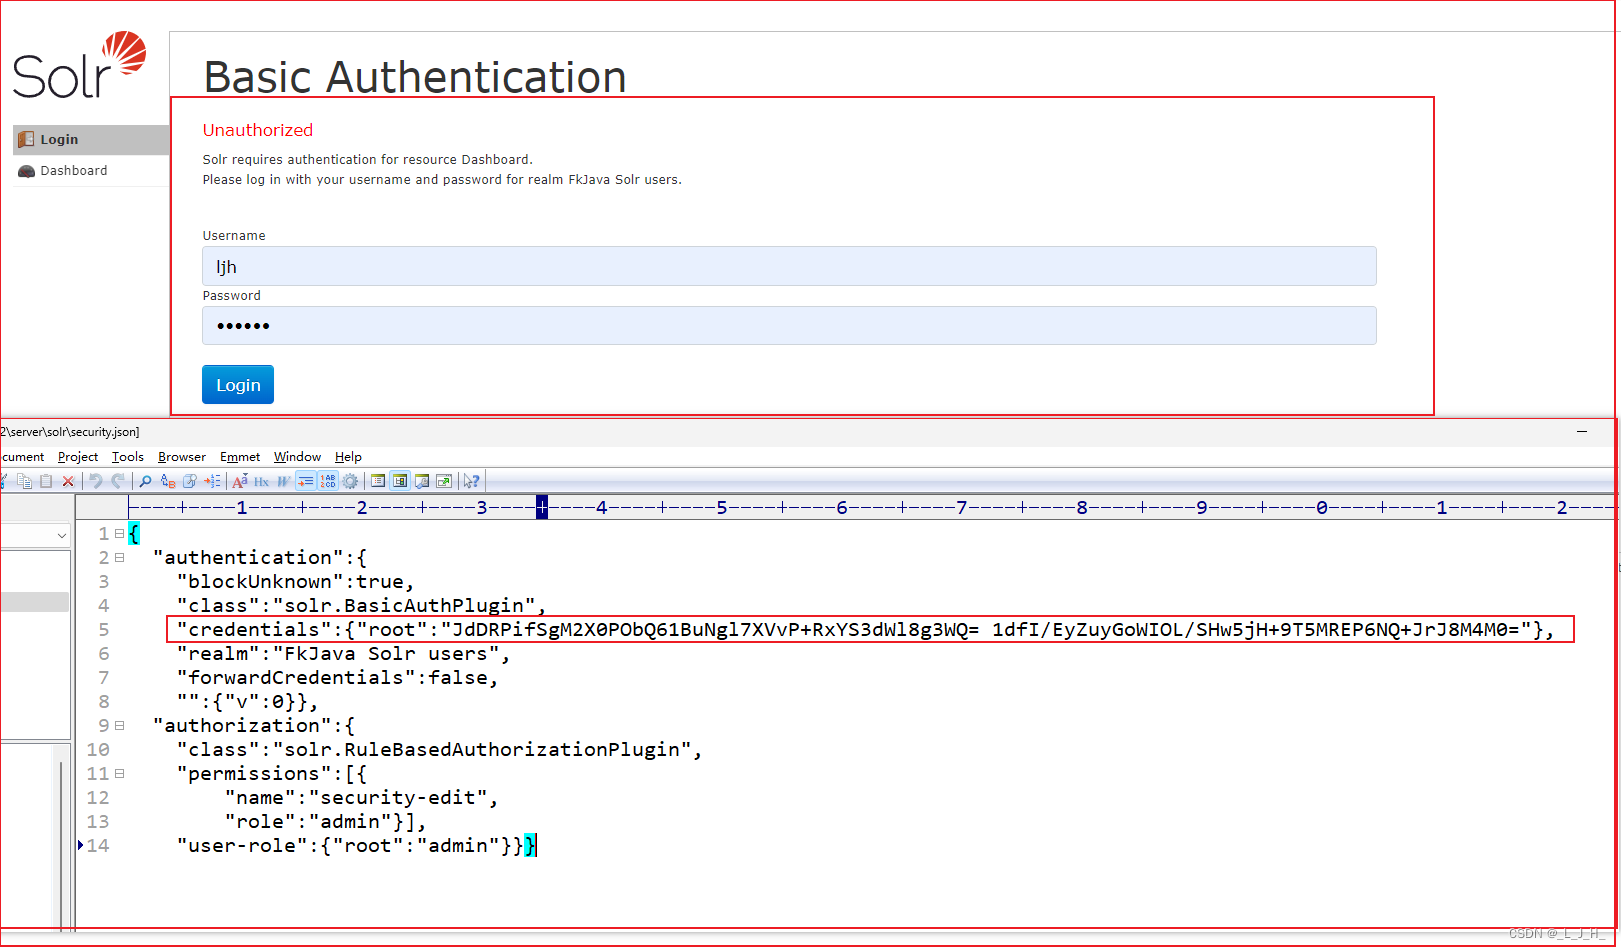Click line number 5 in the gutter

coord(104,630)
